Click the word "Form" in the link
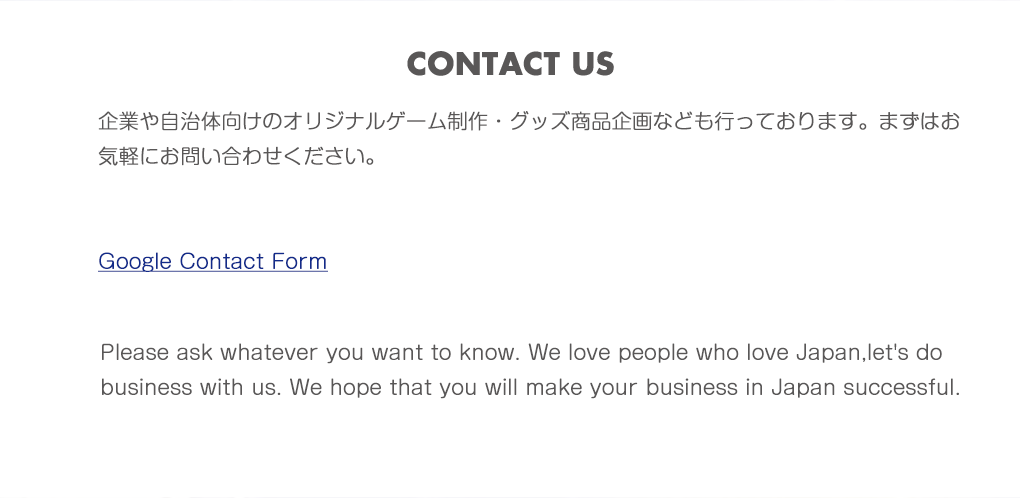The width and height of the screenshot is (1020, 498). click(299, 261)
